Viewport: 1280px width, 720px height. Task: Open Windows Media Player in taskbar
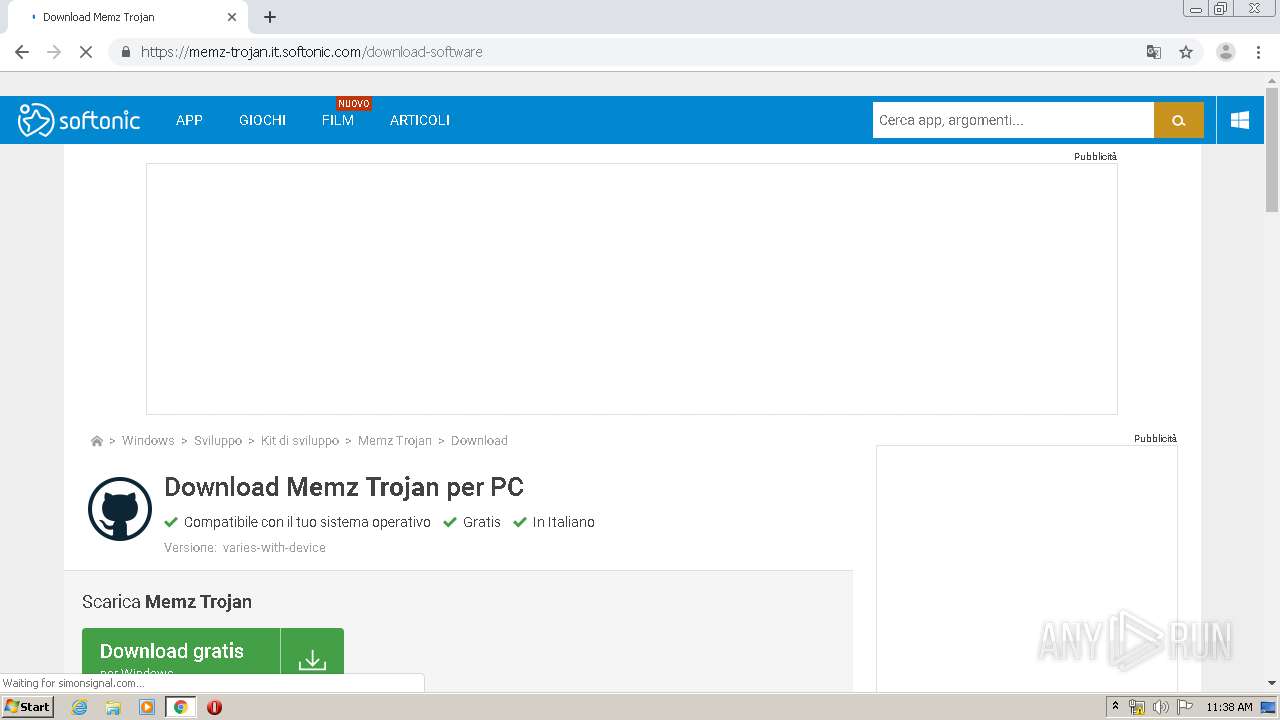tap(147, 707)
